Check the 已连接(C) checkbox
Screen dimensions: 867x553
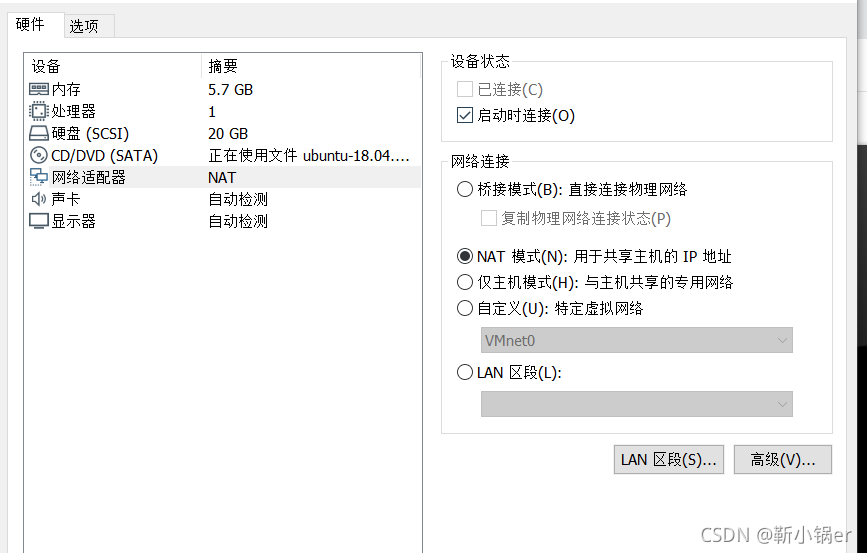coord(465,89)
